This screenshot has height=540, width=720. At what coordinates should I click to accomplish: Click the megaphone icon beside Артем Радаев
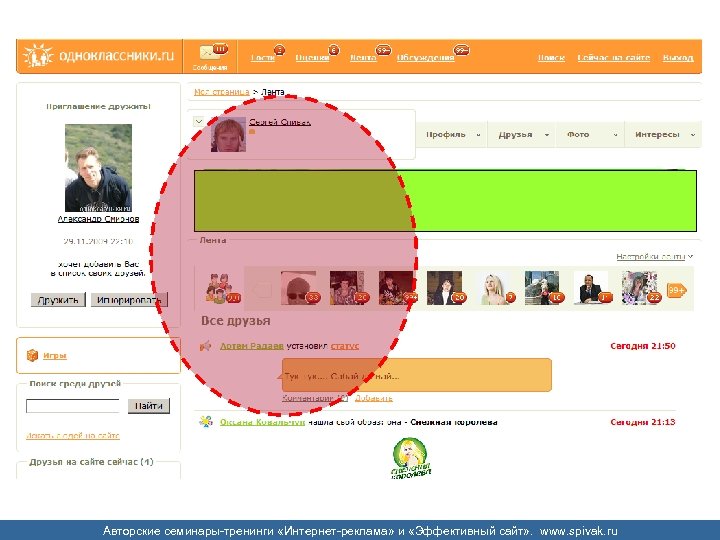pyautogui.click(x=205, y=346)
